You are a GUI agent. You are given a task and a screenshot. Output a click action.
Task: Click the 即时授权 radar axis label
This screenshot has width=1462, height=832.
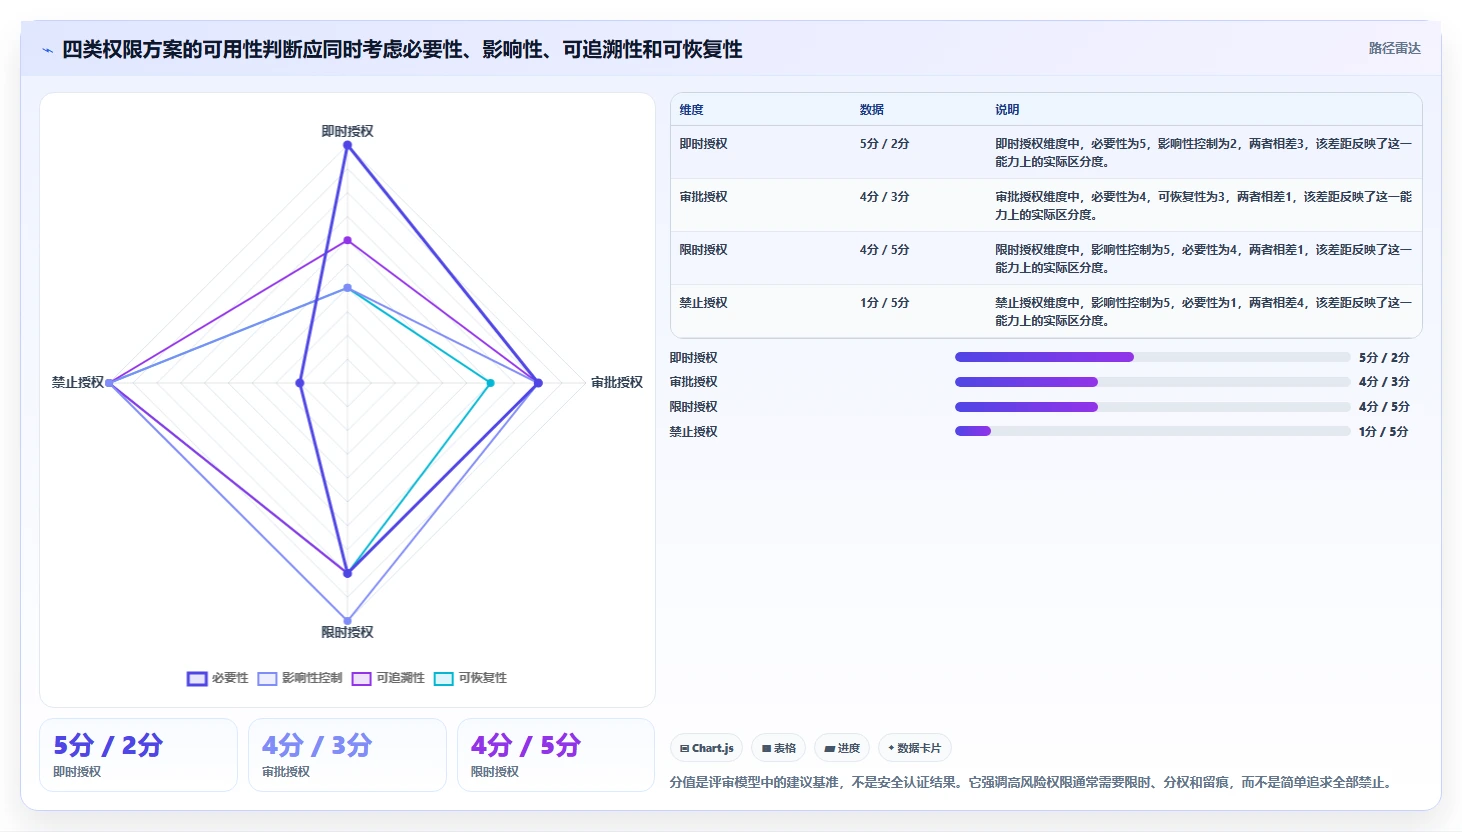(x=347, y=131)
